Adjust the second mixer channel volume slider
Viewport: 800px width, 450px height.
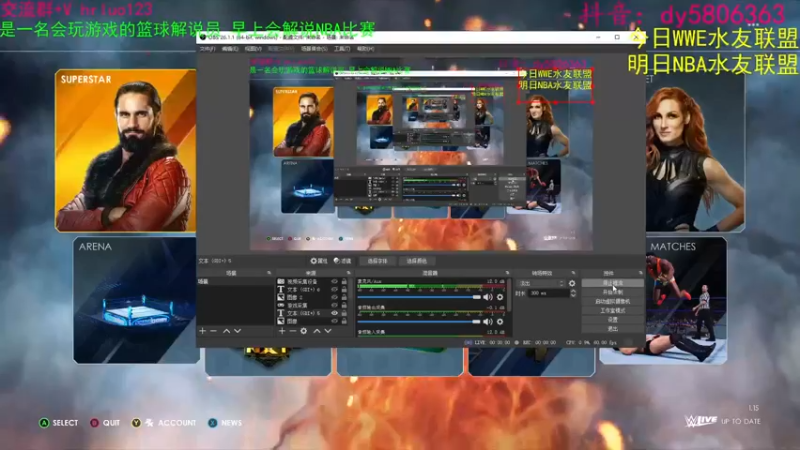(x=419, y=321)
